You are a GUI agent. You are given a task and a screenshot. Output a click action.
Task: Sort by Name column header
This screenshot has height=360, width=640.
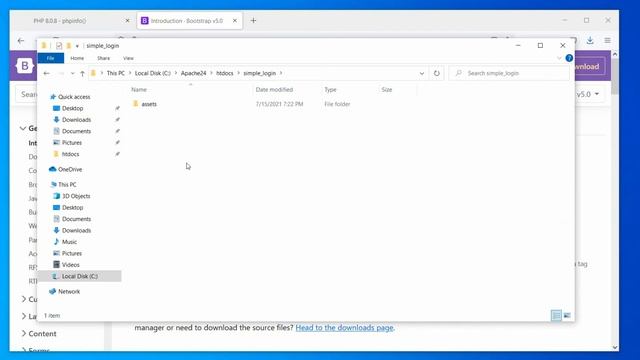[139, 89]
